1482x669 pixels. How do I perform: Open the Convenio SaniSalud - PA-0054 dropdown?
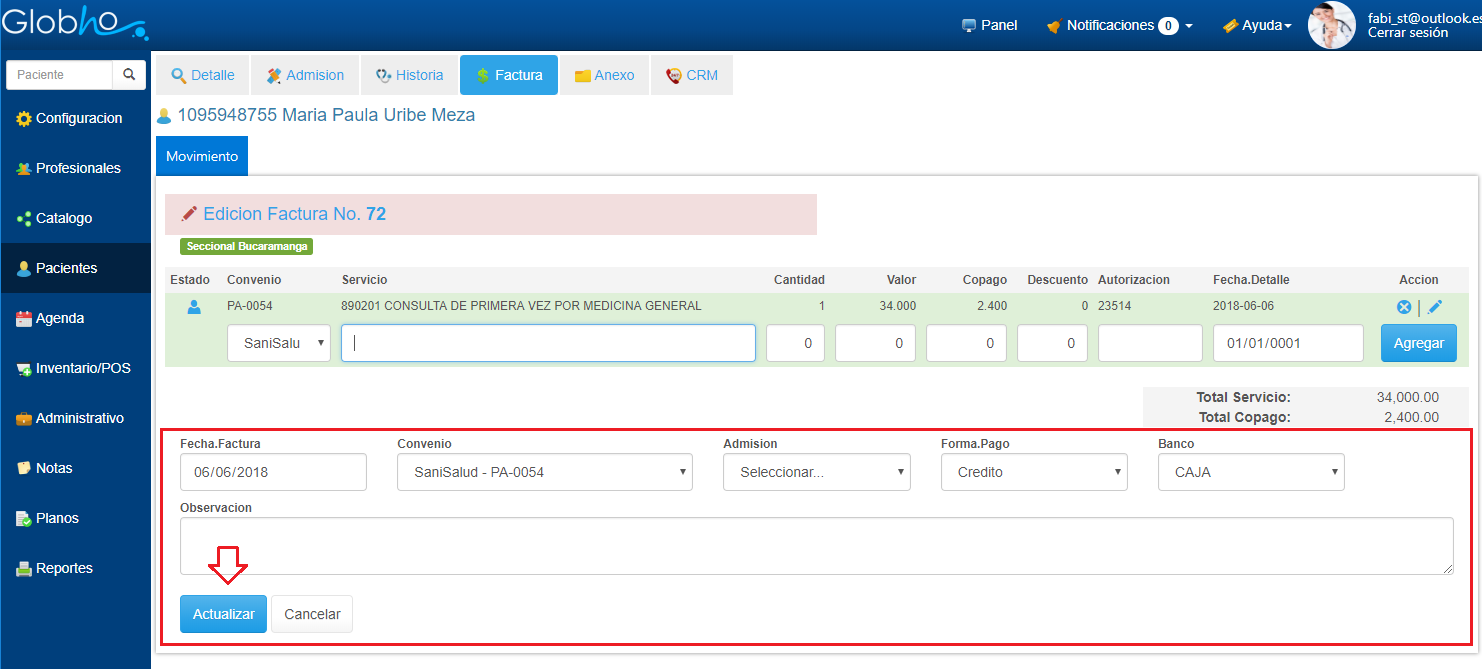pos(544,472)
